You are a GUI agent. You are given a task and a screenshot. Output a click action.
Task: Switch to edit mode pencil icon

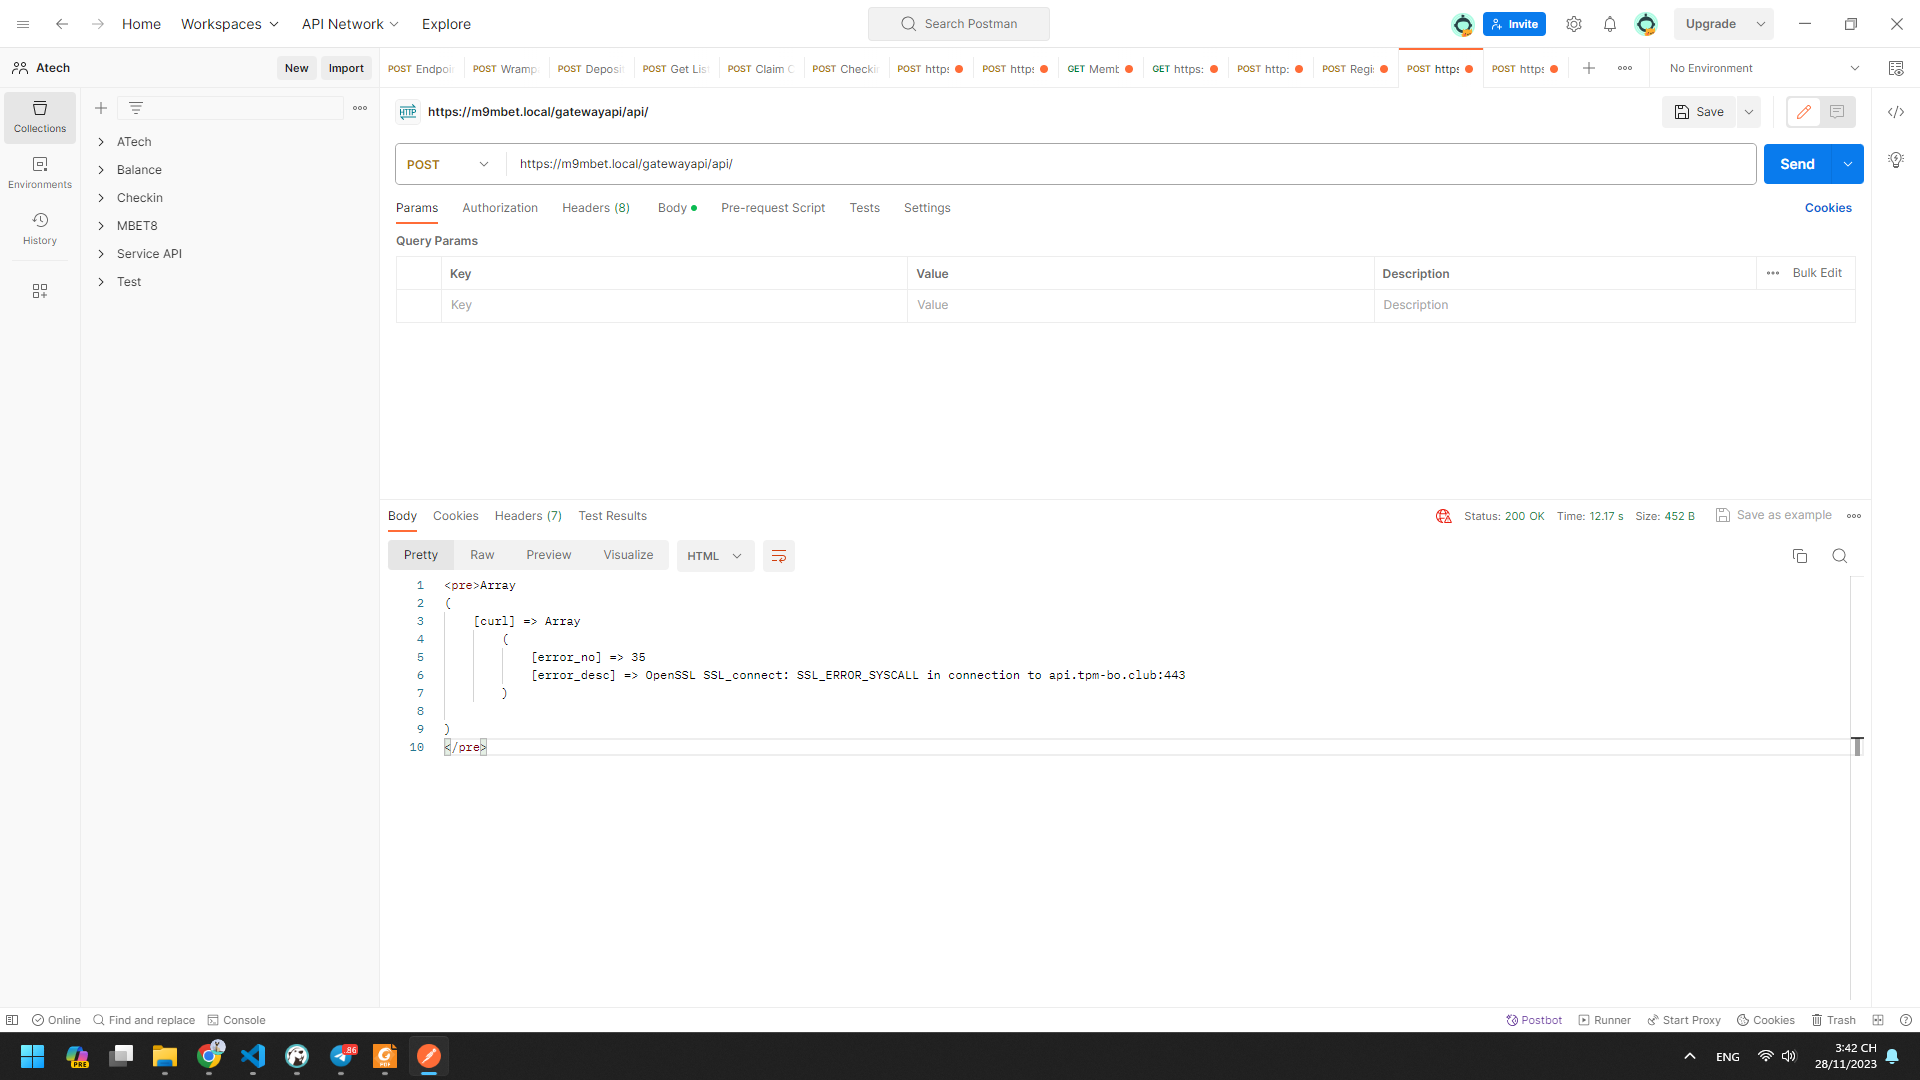1804,112
